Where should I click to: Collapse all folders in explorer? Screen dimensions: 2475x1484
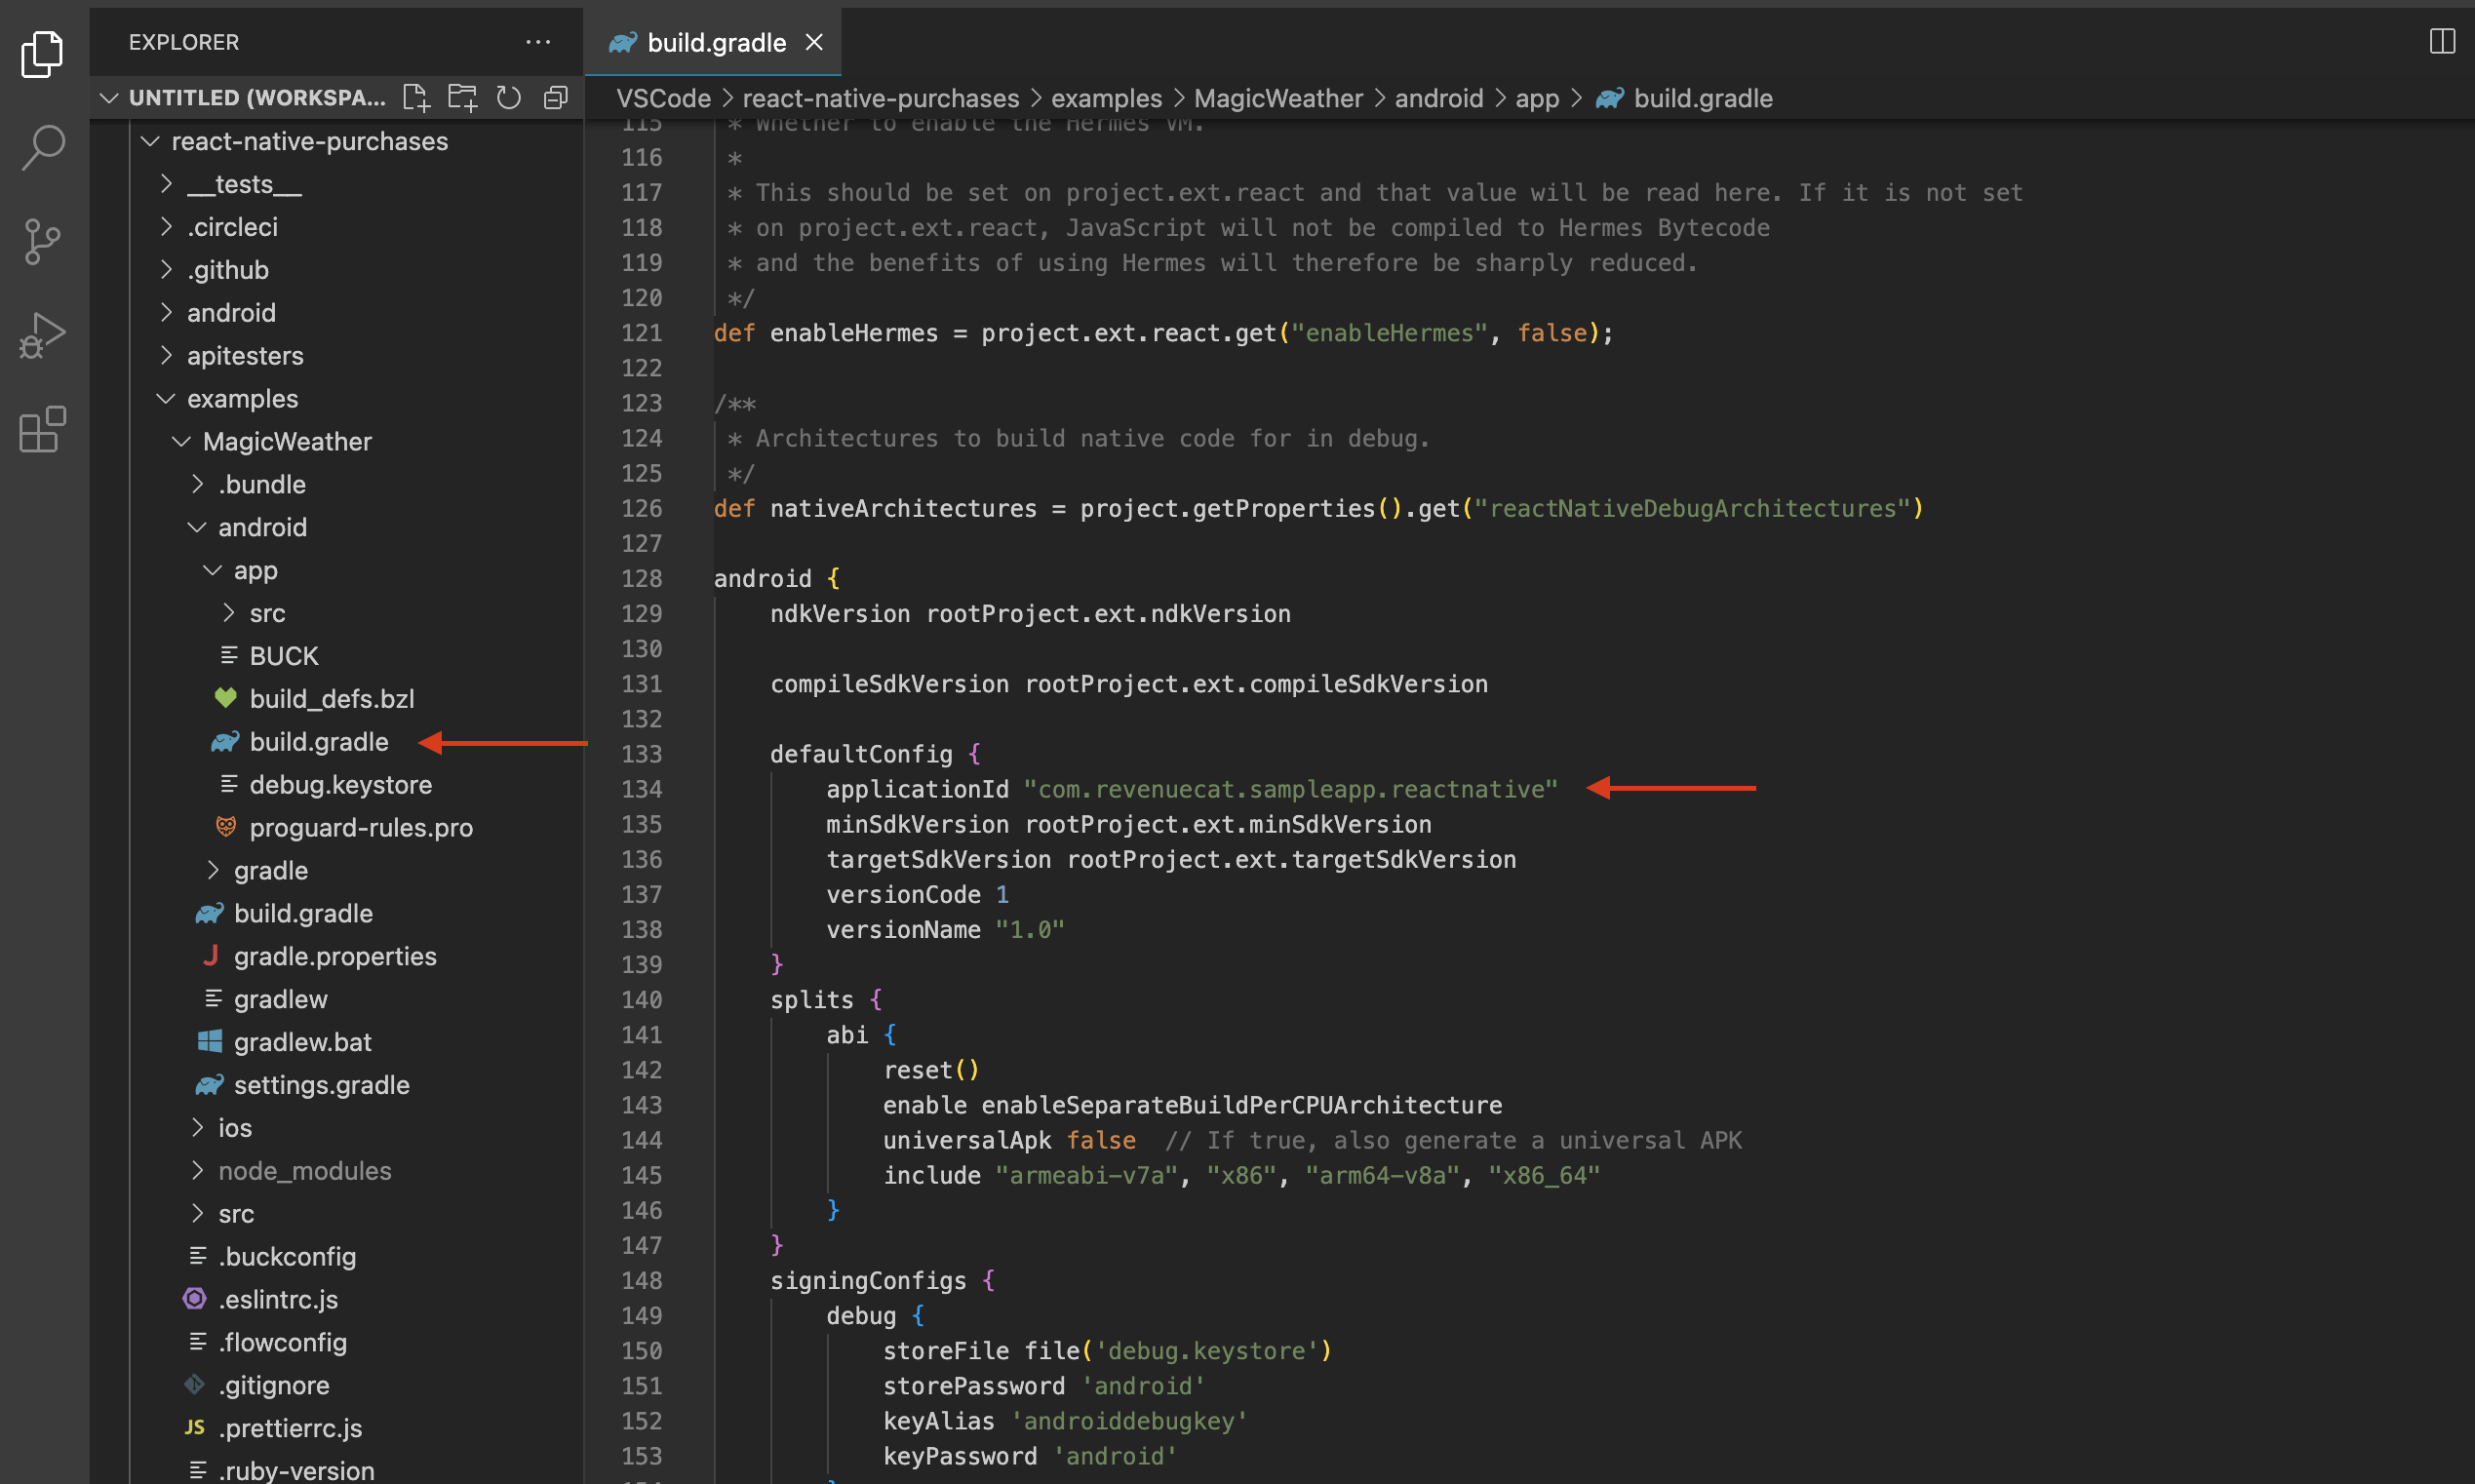(x=555, y=97)
